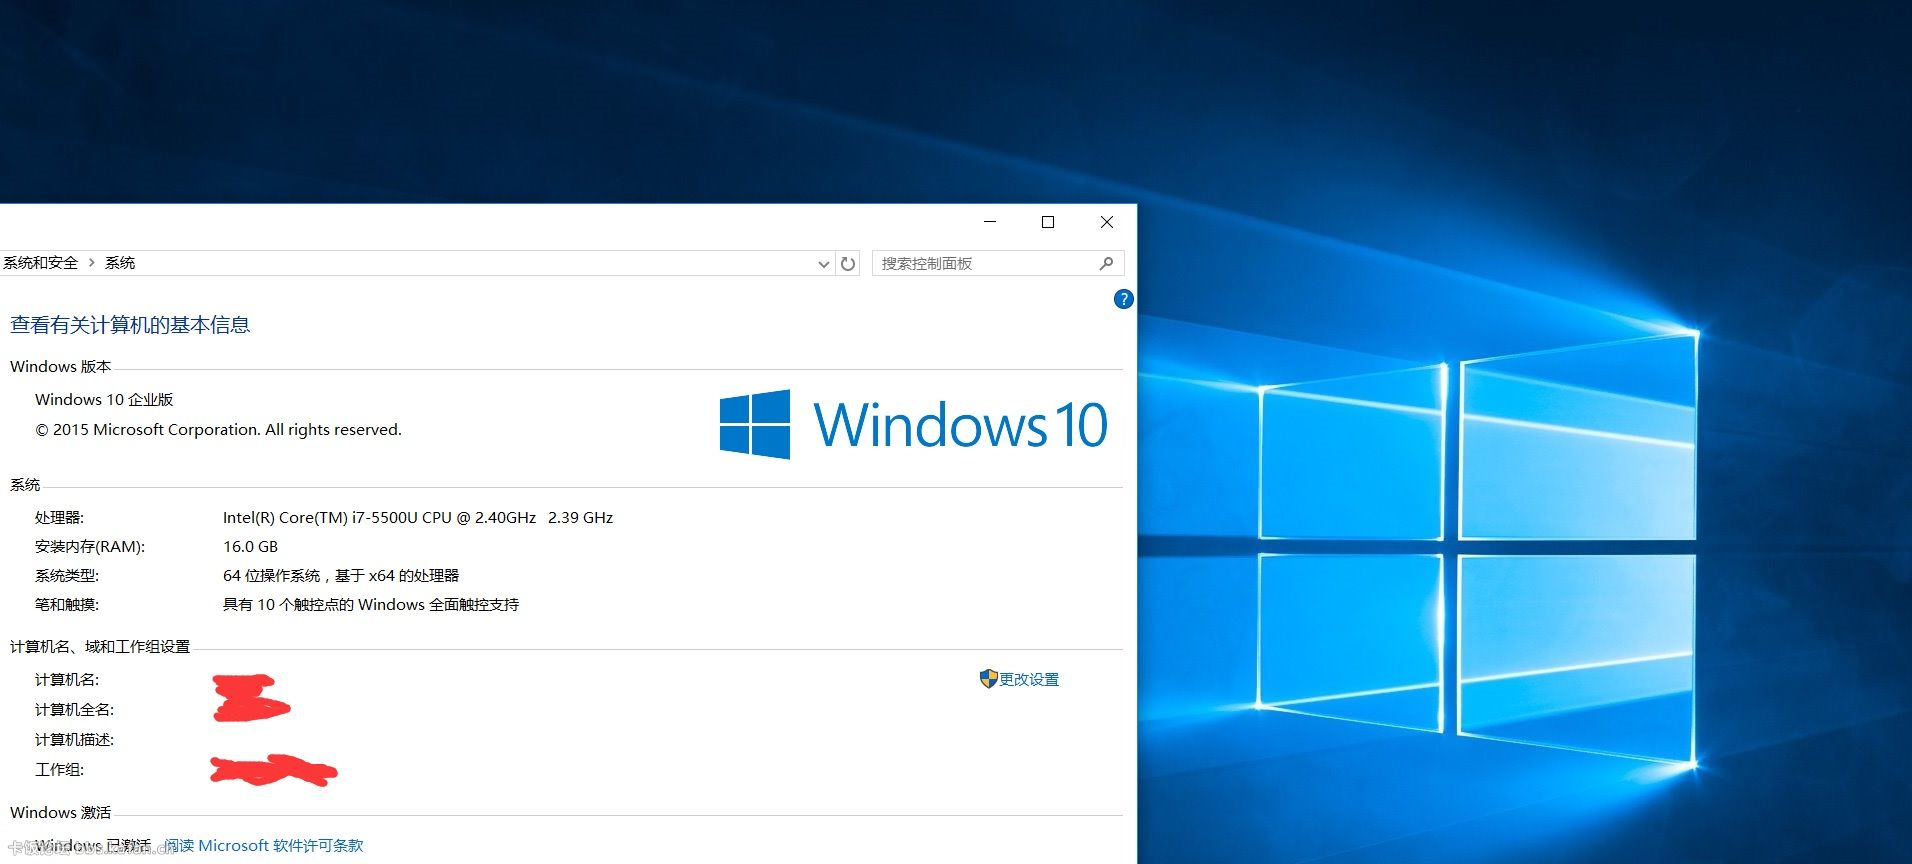Select 64 位操作系统 system type text
Screen dimensions: 1912x864
point(341,575)
